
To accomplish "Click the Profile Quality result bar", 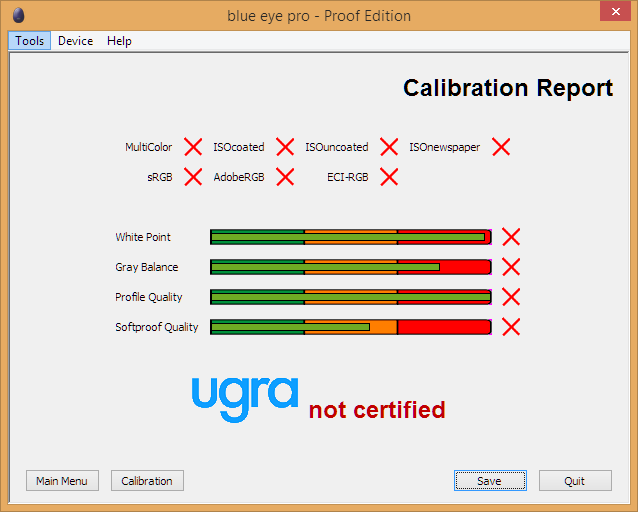I will click(351, 297).
